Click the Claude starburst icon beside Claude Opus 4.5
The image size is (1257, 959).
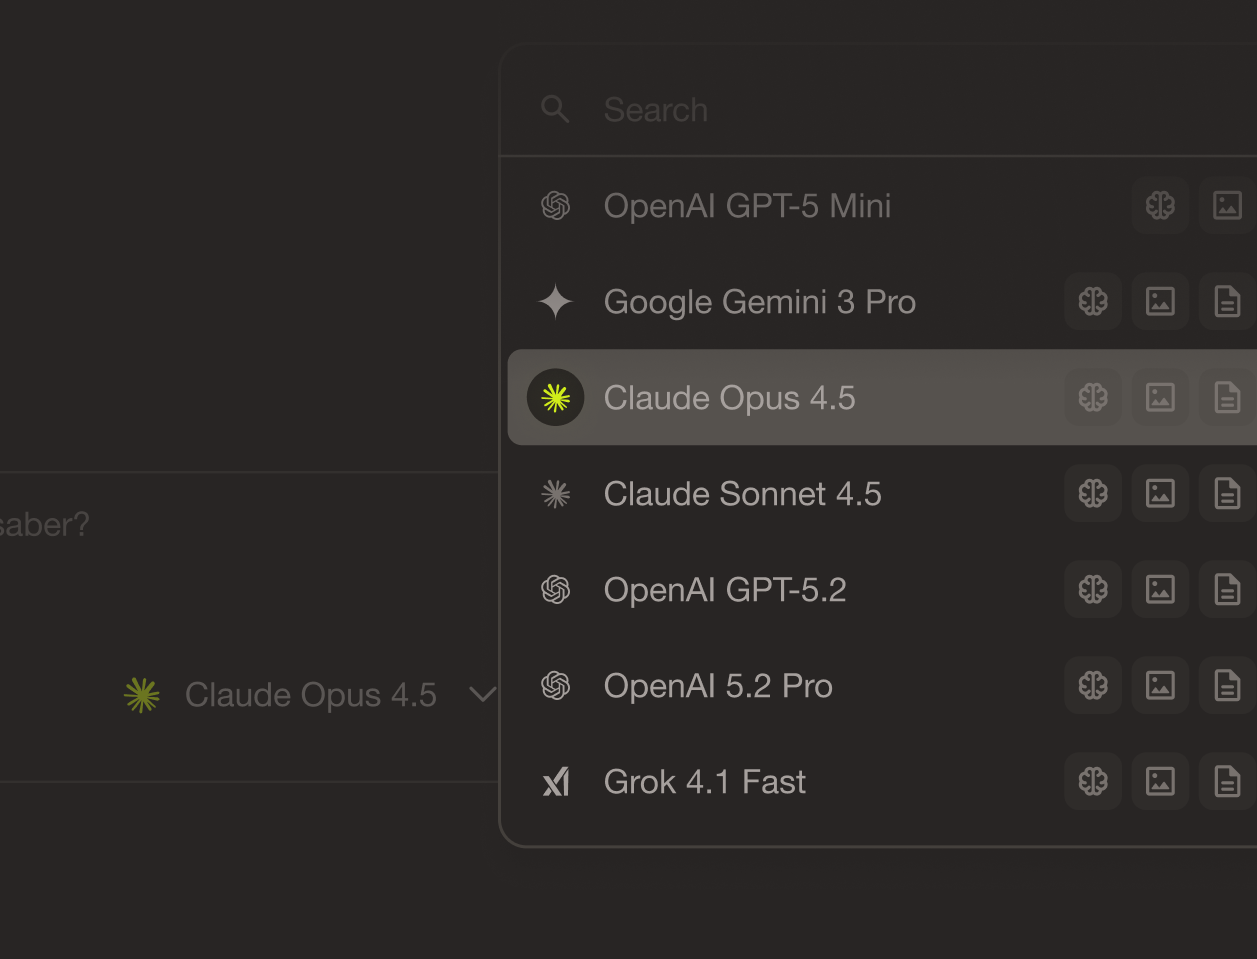click(x=556, y=397)
